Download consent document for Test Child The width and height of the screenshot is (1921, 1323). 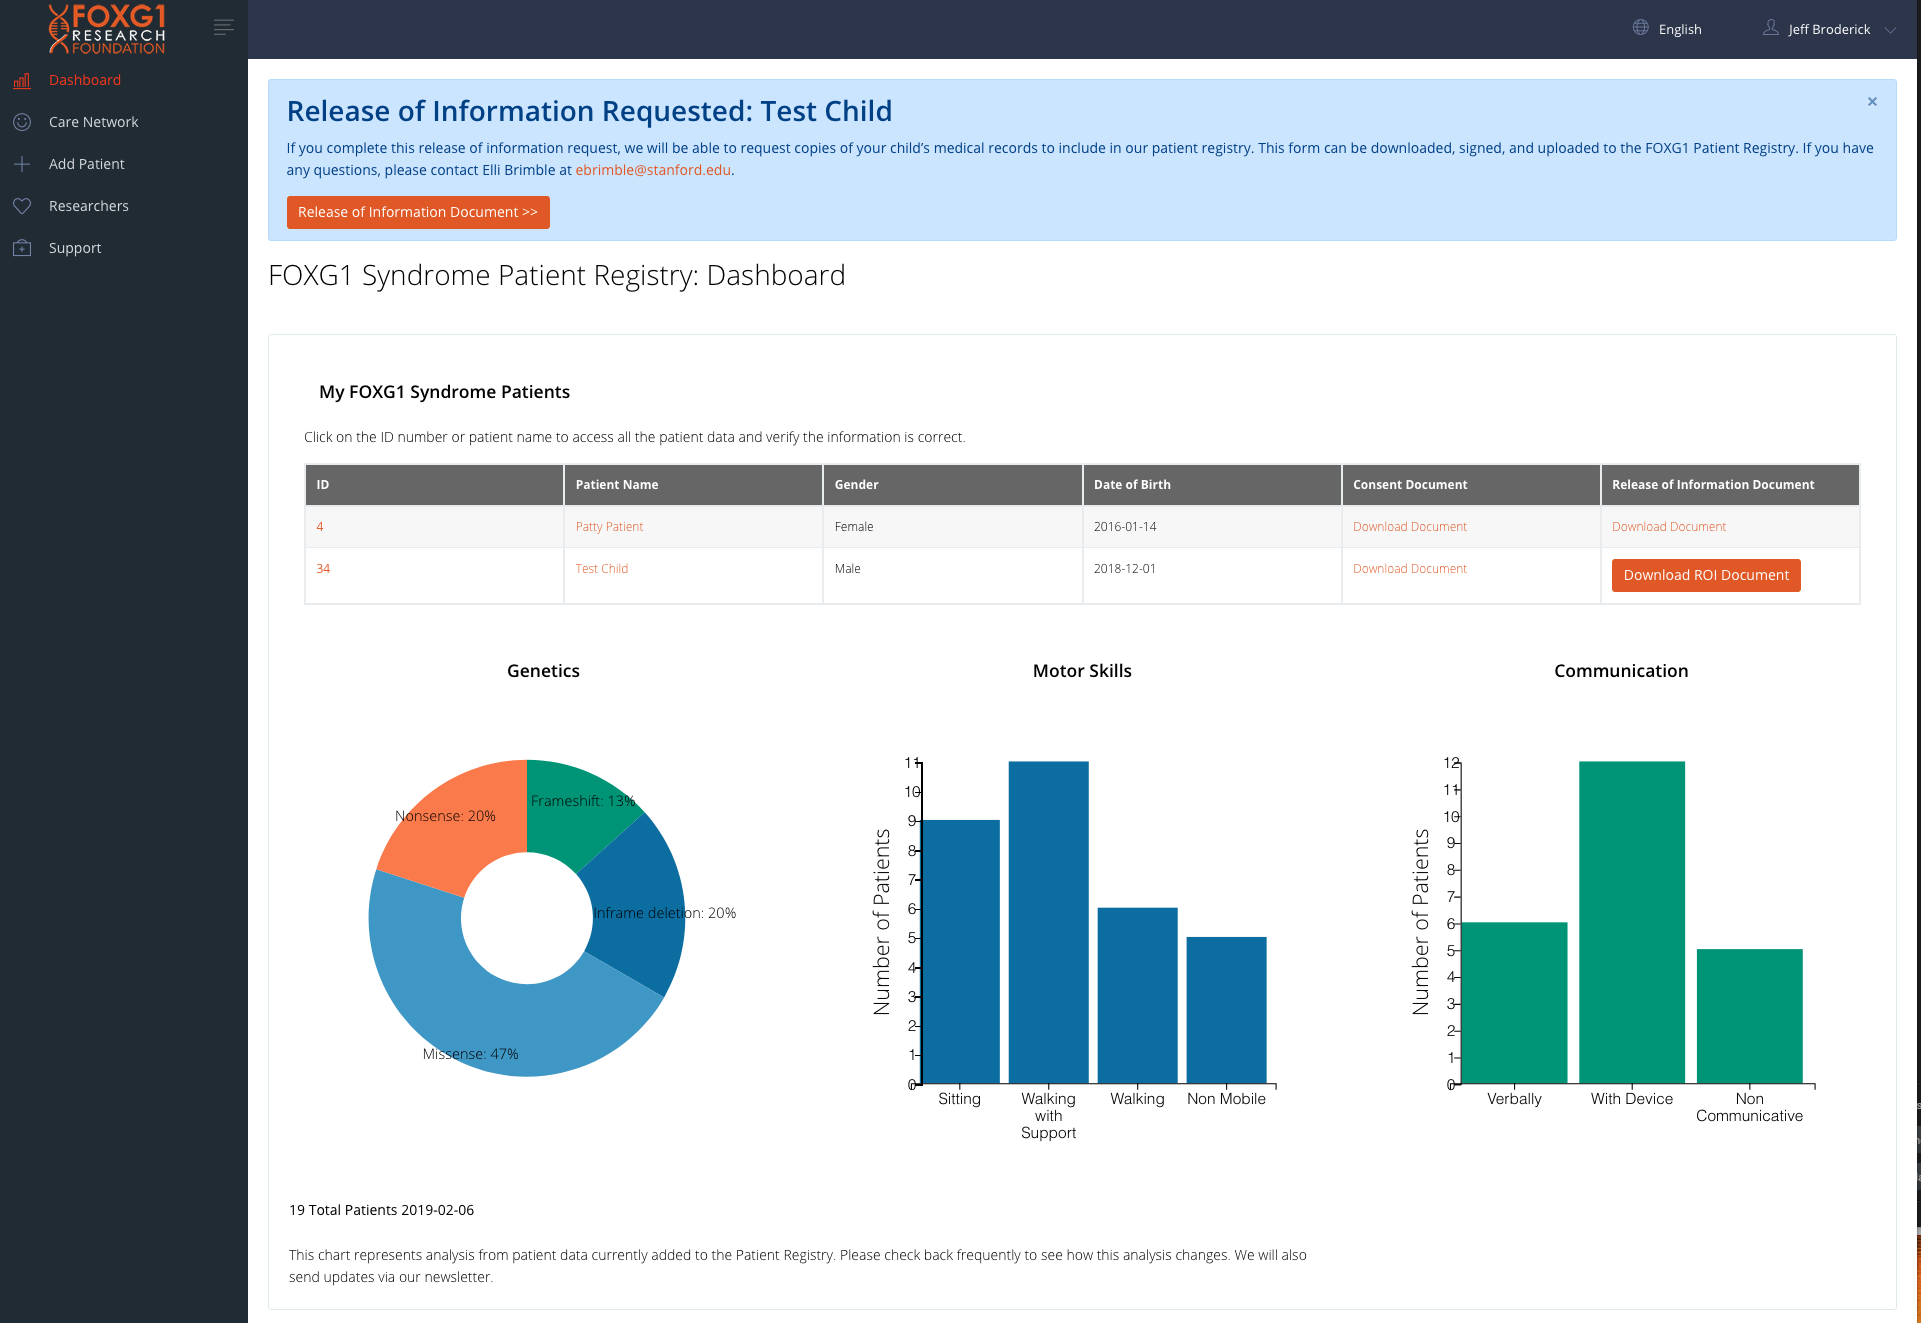(x=1409, y=569)
